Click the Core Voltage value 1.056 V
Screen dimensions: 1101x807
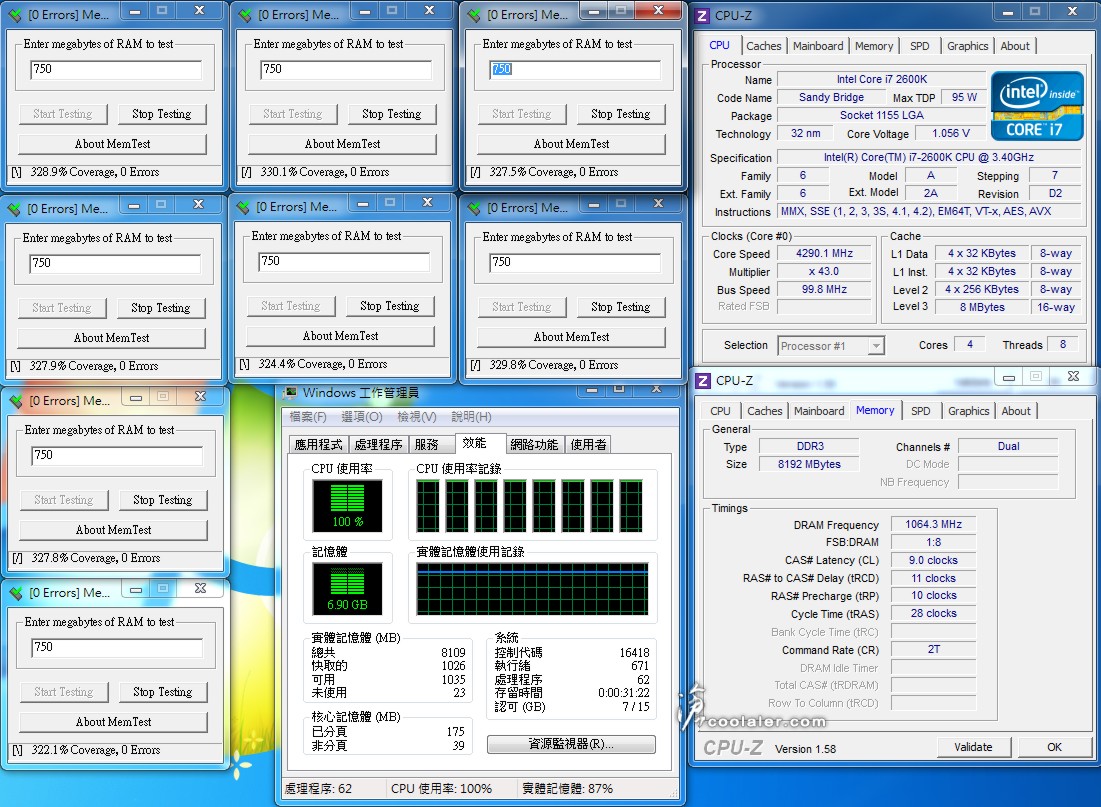coord(951,133)
